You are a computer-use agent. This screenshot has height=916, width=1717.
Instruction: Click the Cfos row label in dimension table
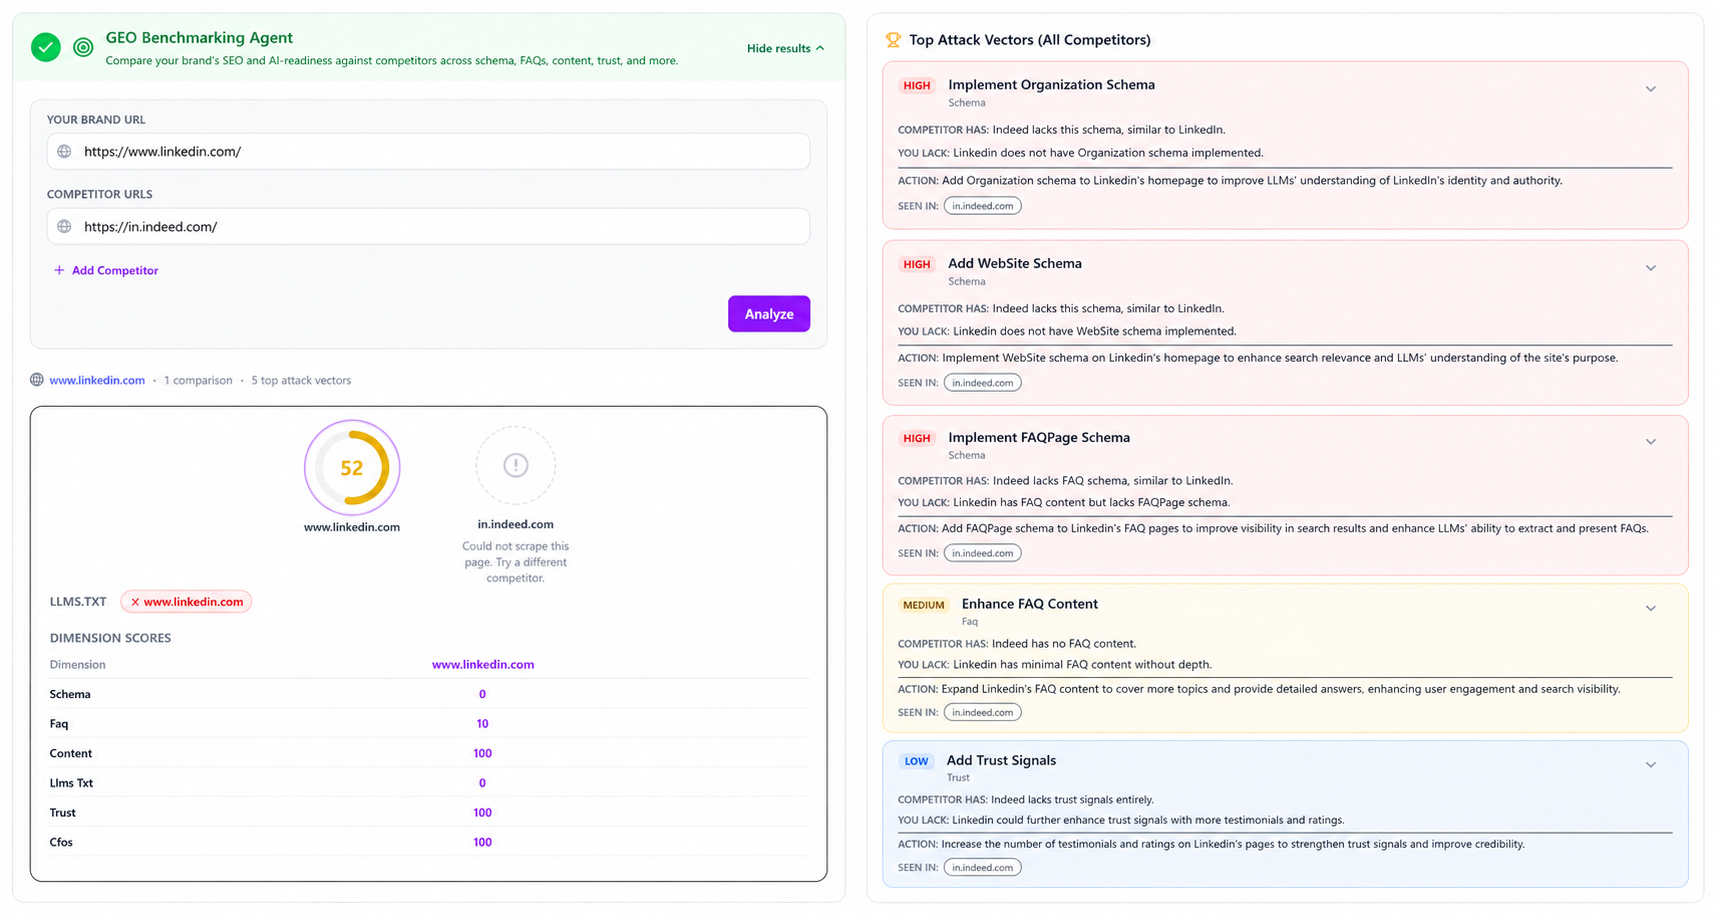(x=61, y=843)
